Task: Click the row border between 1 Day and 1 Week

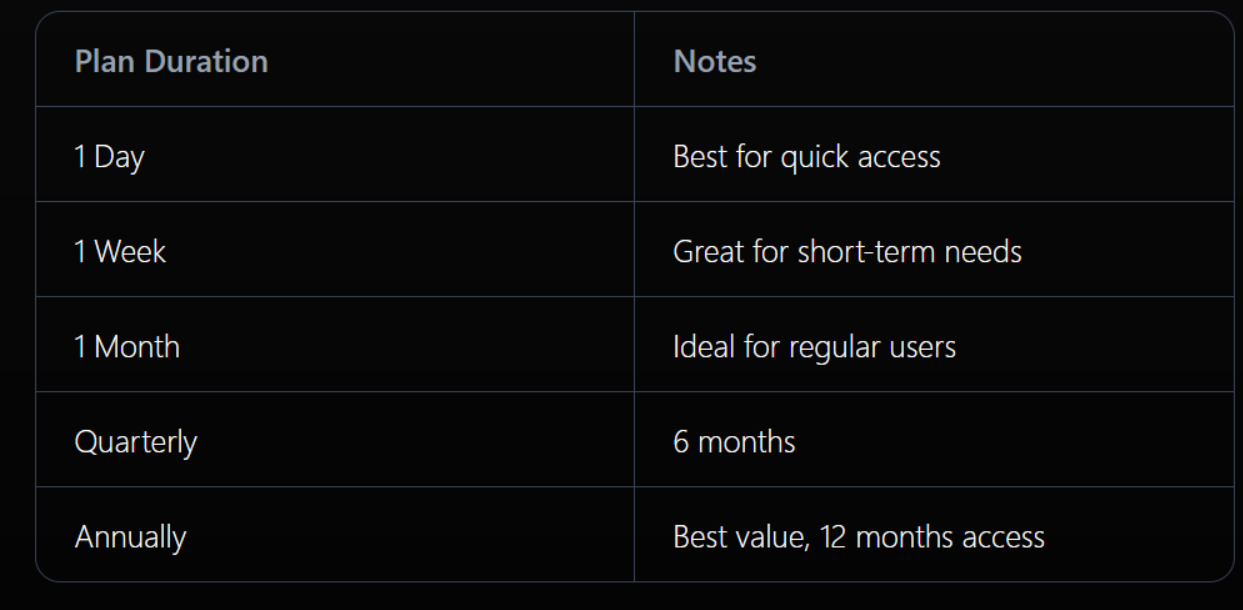Action: click(400, 202)
